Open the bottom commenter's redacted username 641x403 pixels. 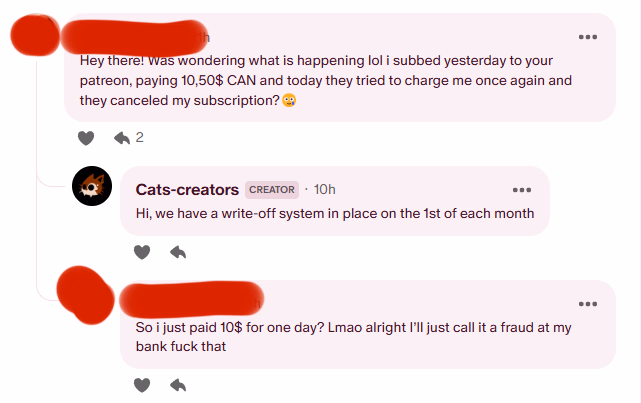tap(188, 297)
